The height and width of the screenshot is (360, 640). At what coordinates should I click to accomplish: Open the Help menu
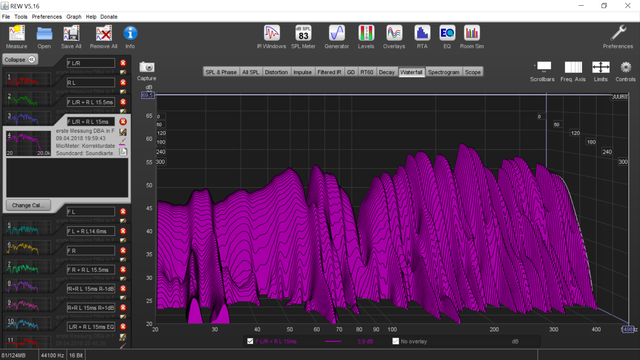pyautogui.click(x=91, y=17)
